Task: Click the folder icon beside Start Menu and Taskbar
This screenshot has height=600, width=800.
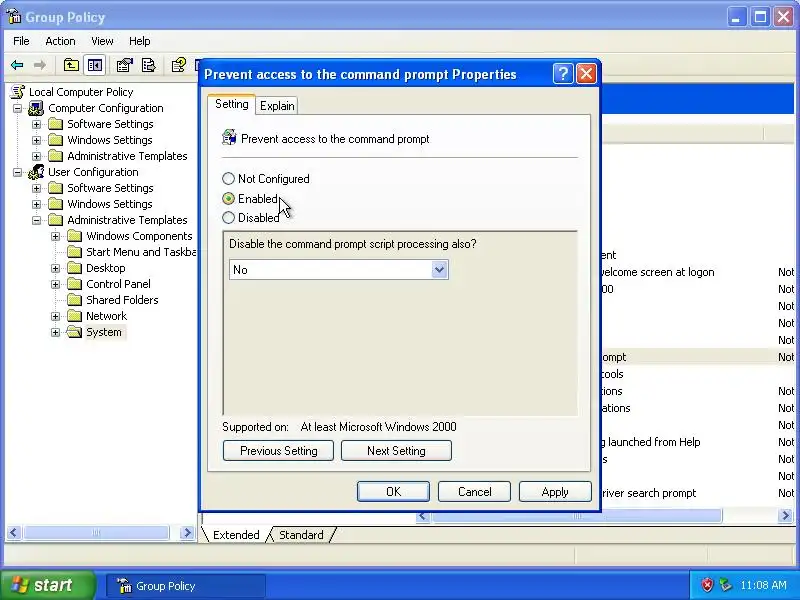Action: click(x=74, y=252)
